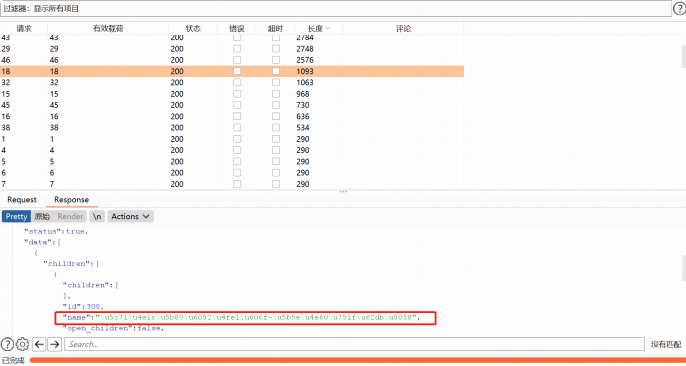The image size is (686, 366).
Task: Click the "open_children":false line
Action: click(x=114, y=328)
